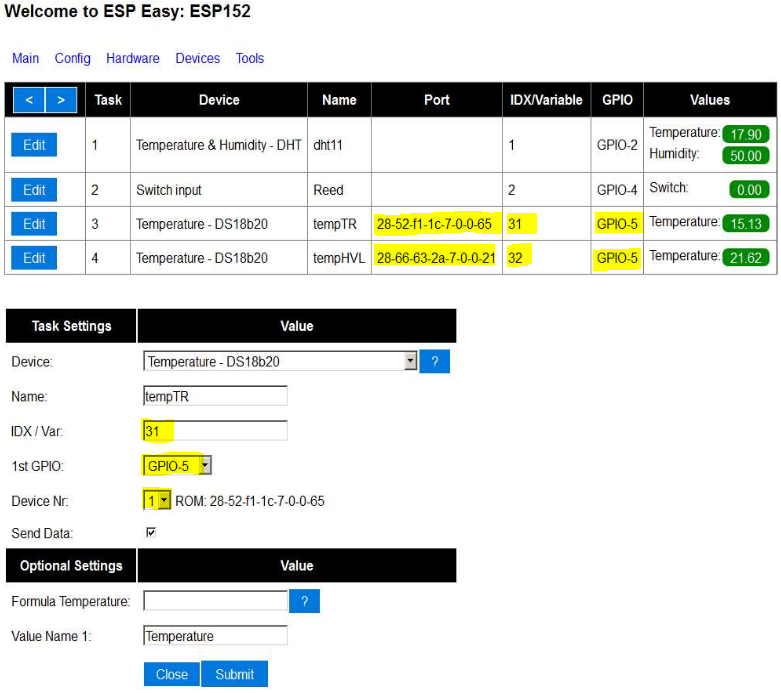Switch to the Devices menu
781x693 pixels.
pos(198,59)
